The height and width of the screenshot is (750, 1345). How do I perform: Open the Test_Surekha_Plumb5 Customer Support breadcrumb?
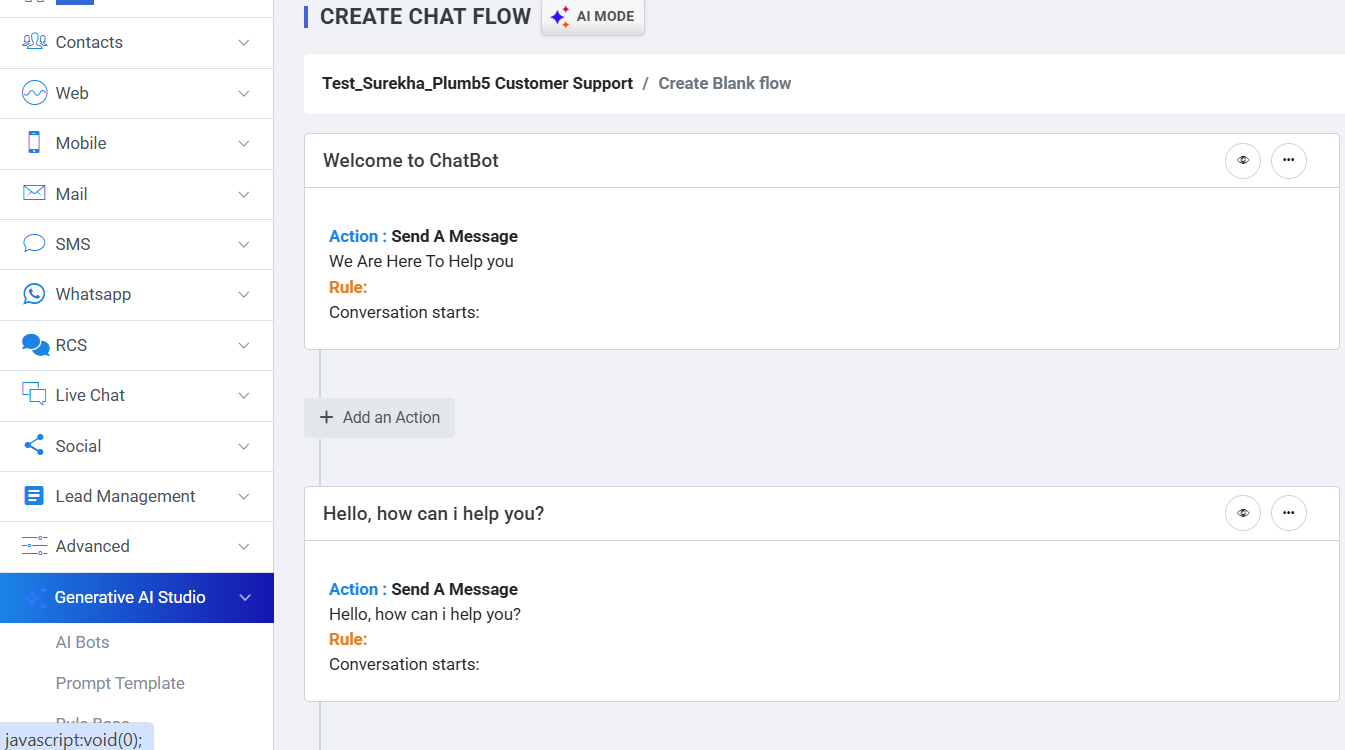[x=477, y=83]
